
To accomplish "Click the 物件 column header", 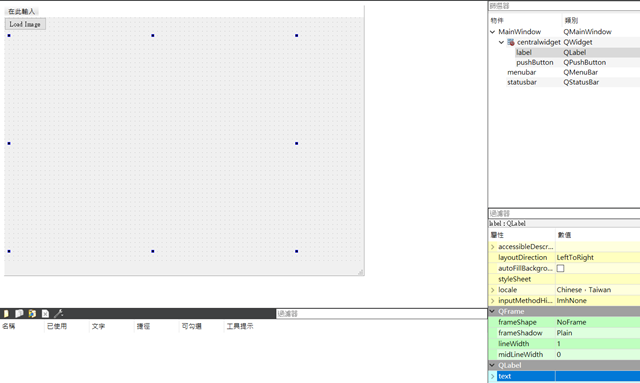I will (497, 20).
